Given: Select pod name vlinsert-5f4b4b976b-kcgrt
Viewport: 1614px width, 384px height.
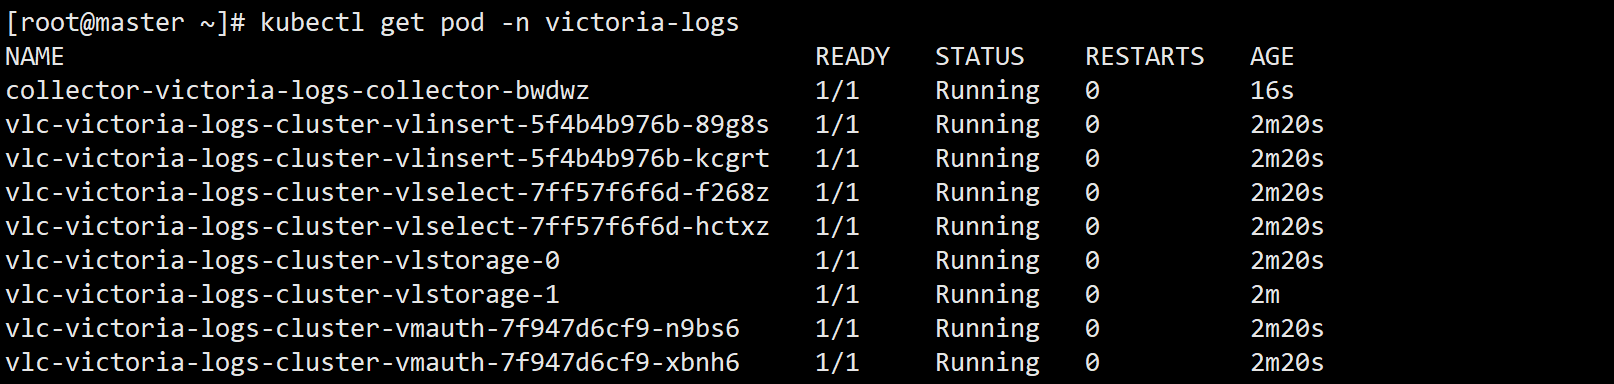Looking at the screenshot, I should click(x=388, y=159).
